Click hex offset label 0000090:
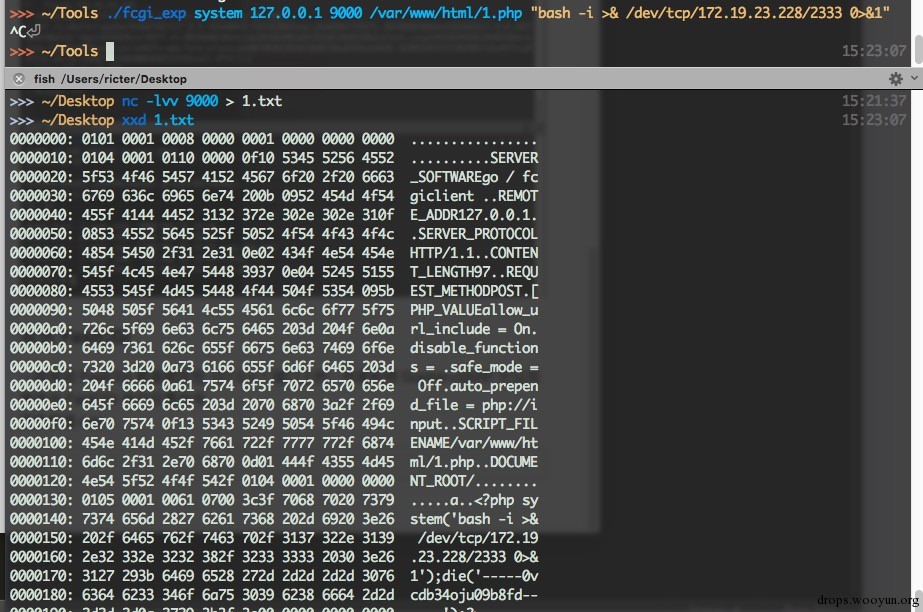Screen dimensions: 923x612 tap(41, 310)
